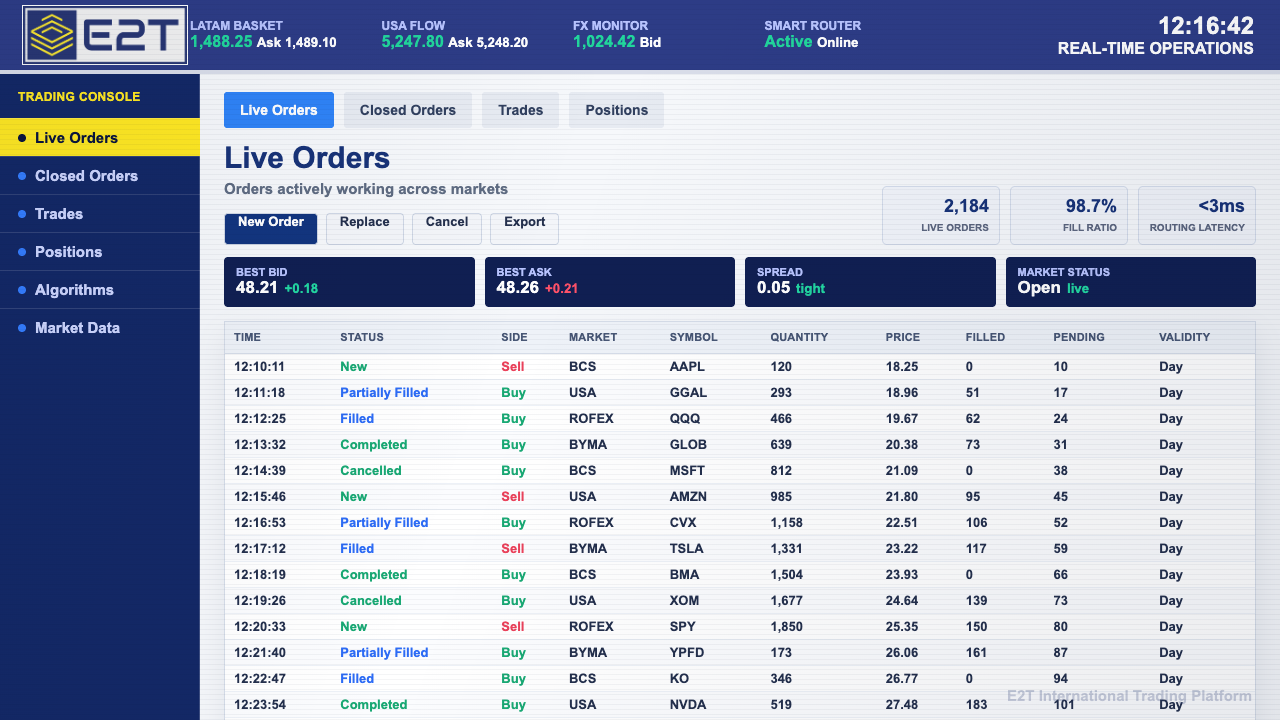Click the 12:16:42 clock

point(1206,26)
